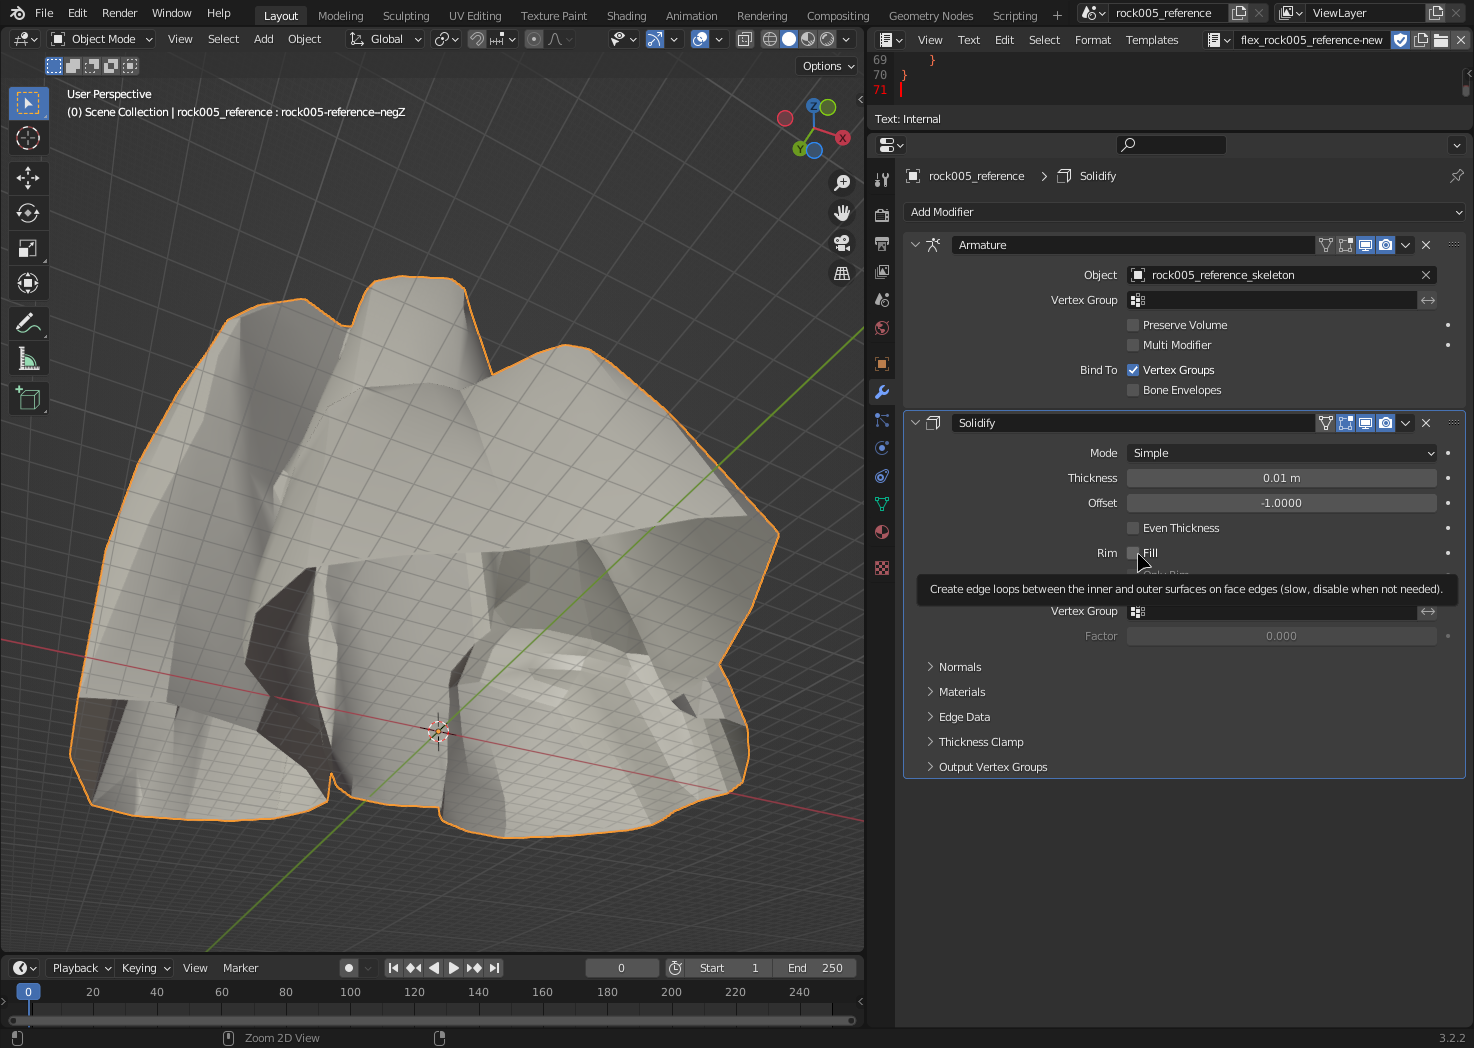The width and height of the screenshot is (1474, 1048).
Task: Click the End frame field
Action: point(815,968)
